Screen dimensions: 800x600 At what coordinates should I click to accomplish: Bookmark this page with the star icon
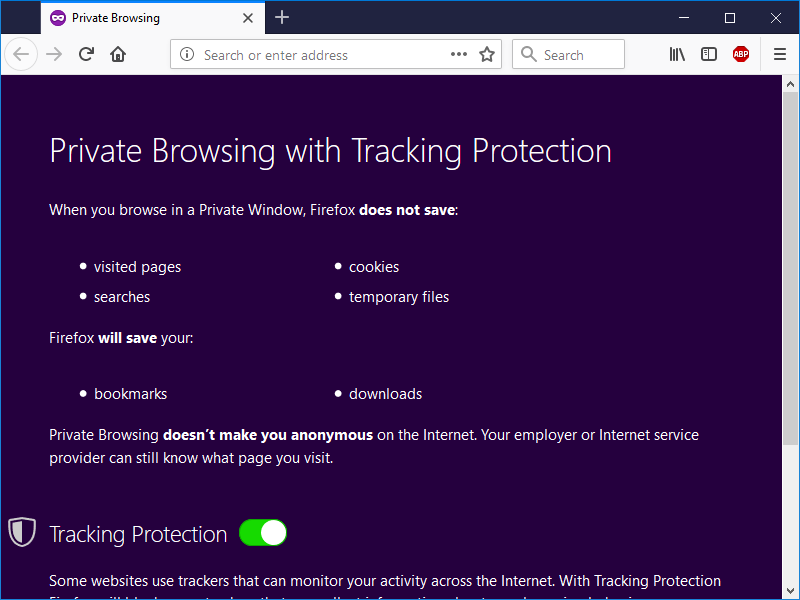tap(487, 55)
